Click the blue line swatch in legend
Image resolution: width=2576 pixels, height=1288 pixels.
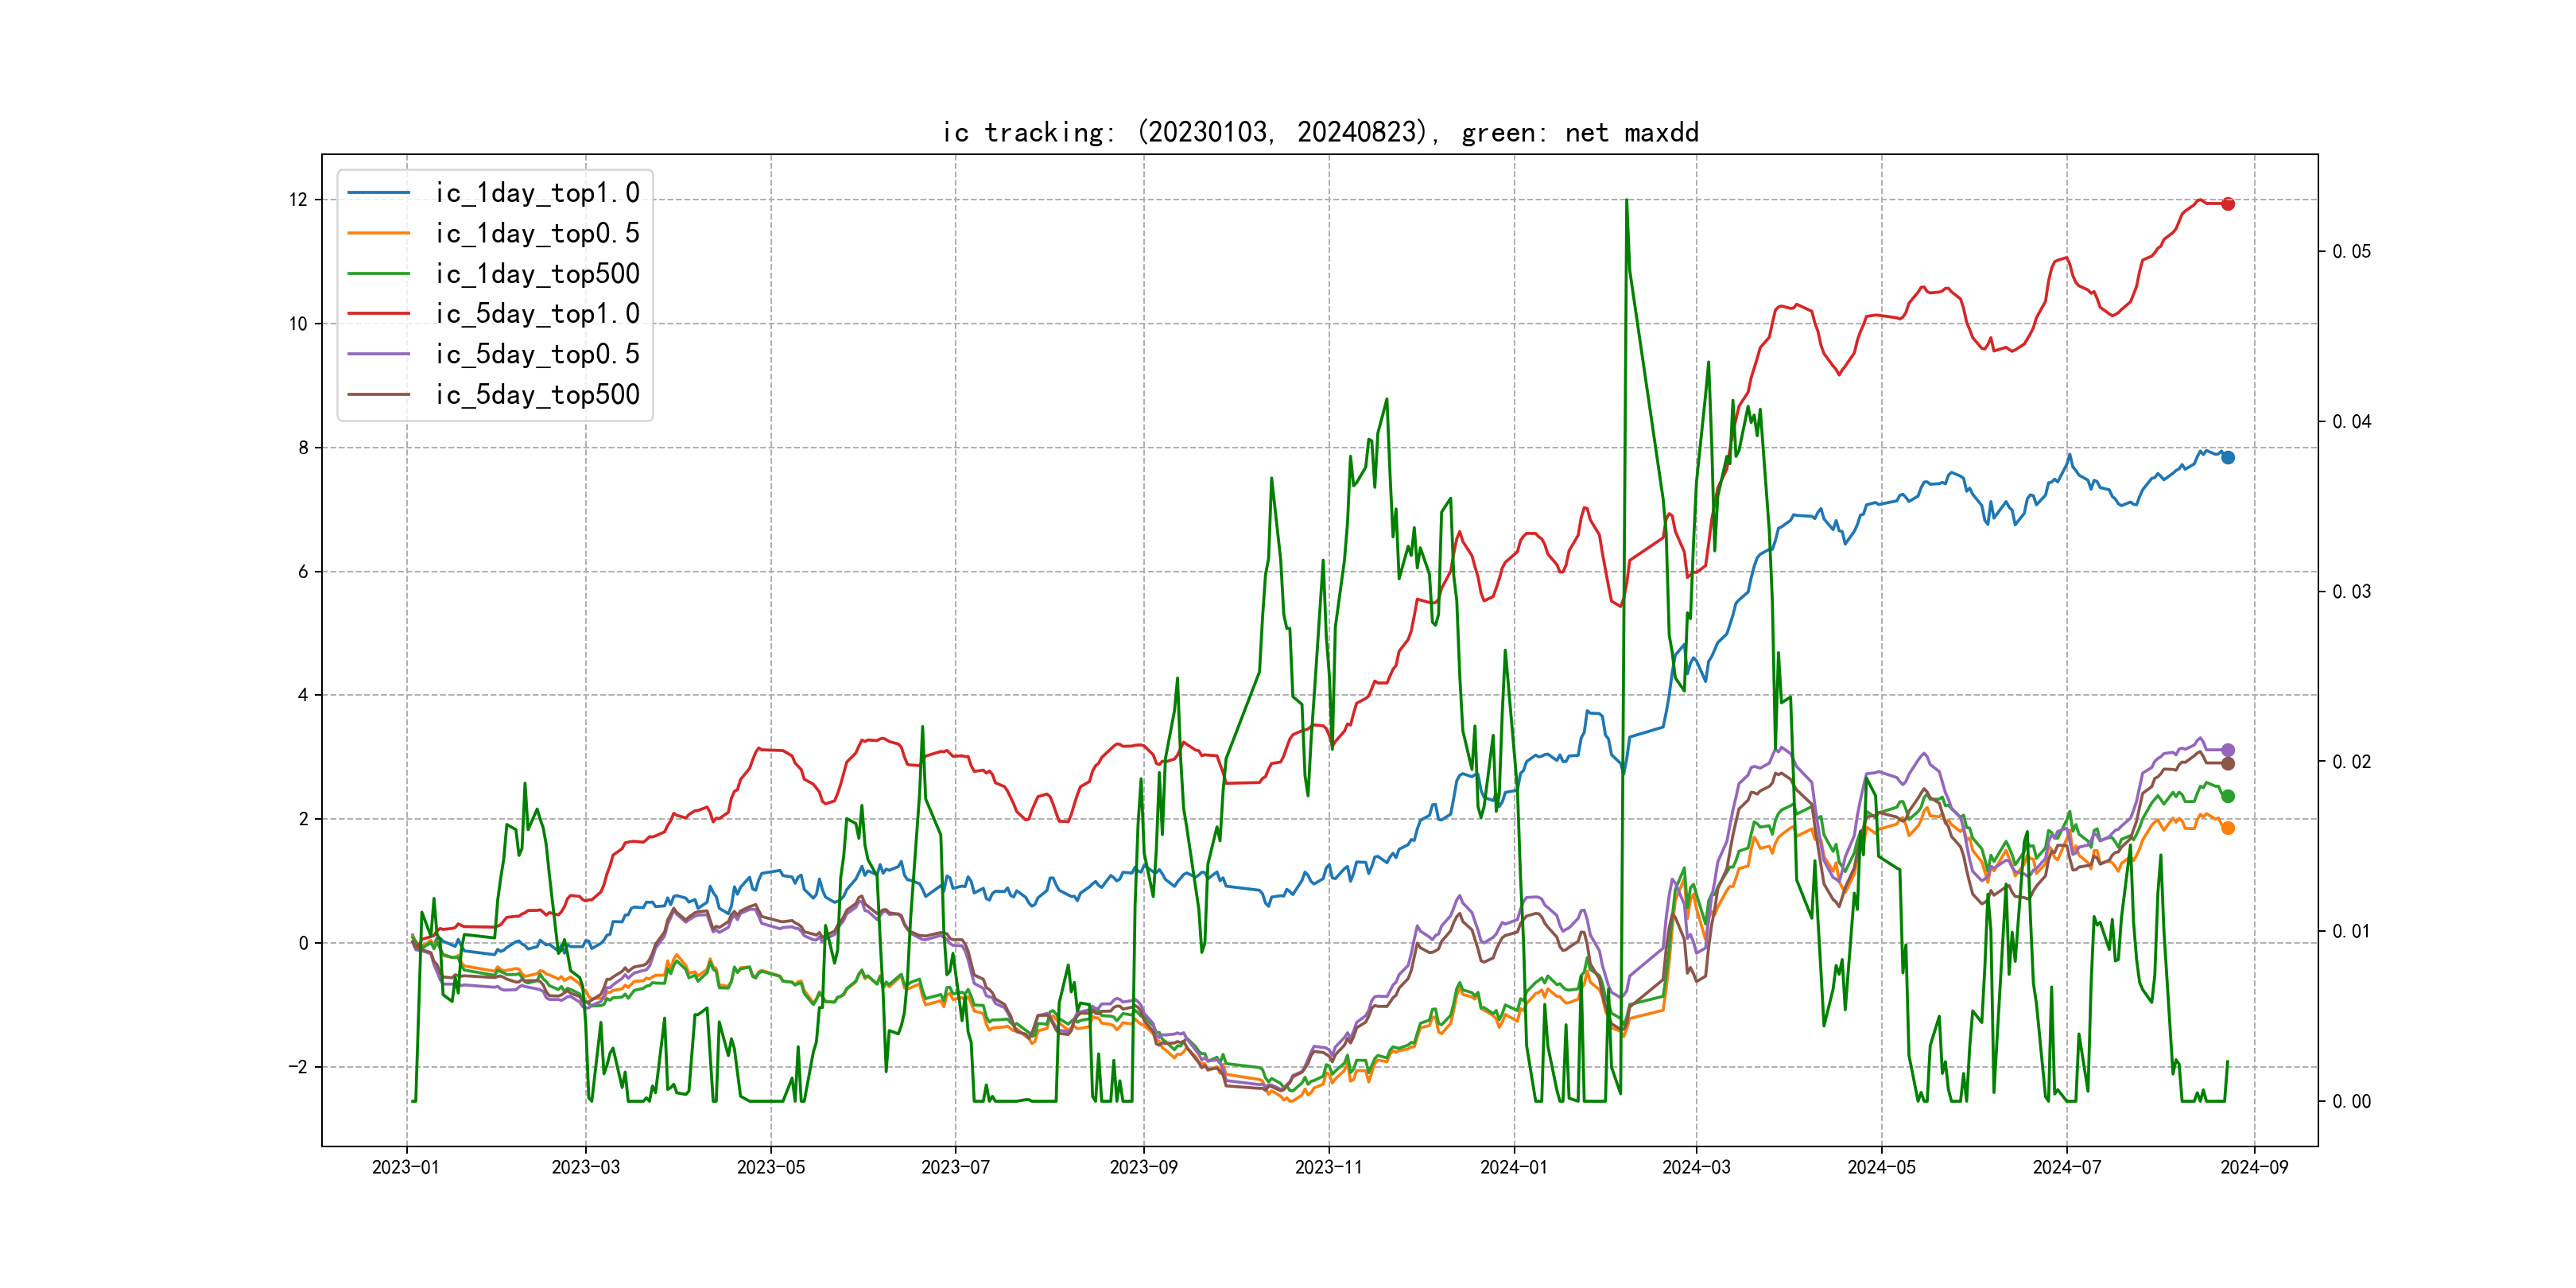[x=378, y=193]
